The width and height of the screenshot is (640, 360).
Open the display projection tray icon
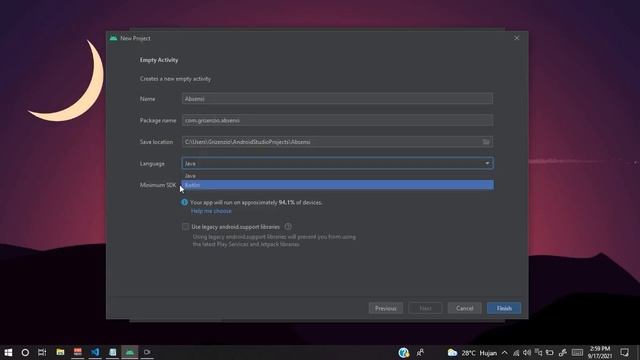click(x=538, y=353)
